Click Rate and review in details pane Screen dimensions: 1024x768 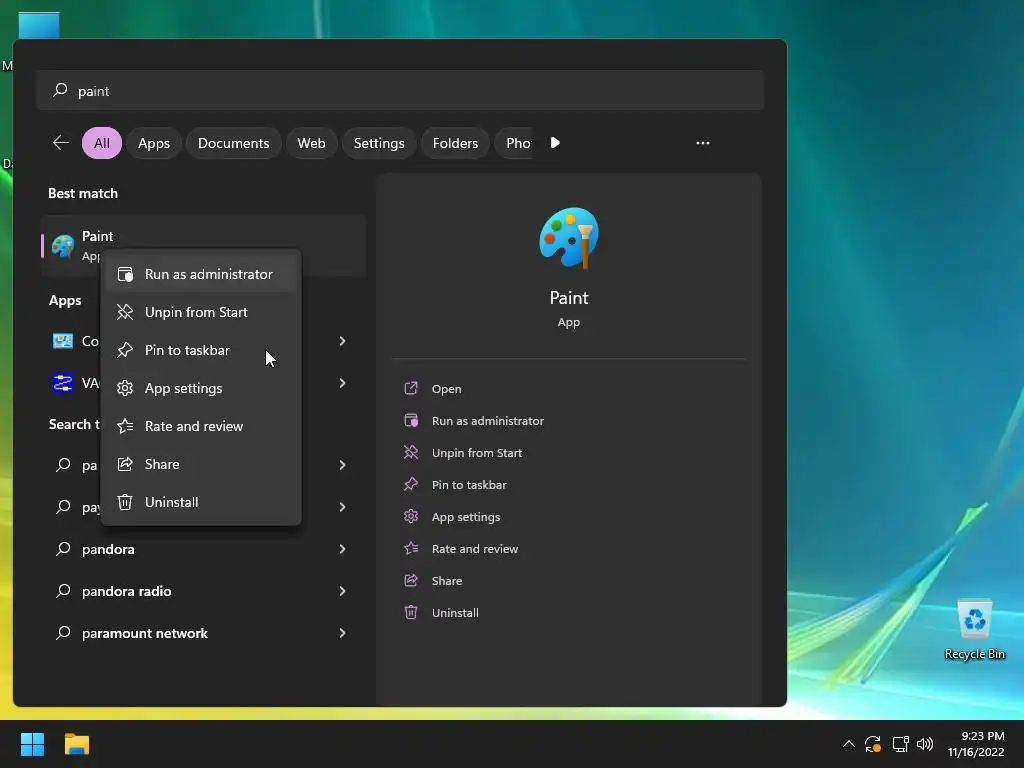(x=475, y=549)
